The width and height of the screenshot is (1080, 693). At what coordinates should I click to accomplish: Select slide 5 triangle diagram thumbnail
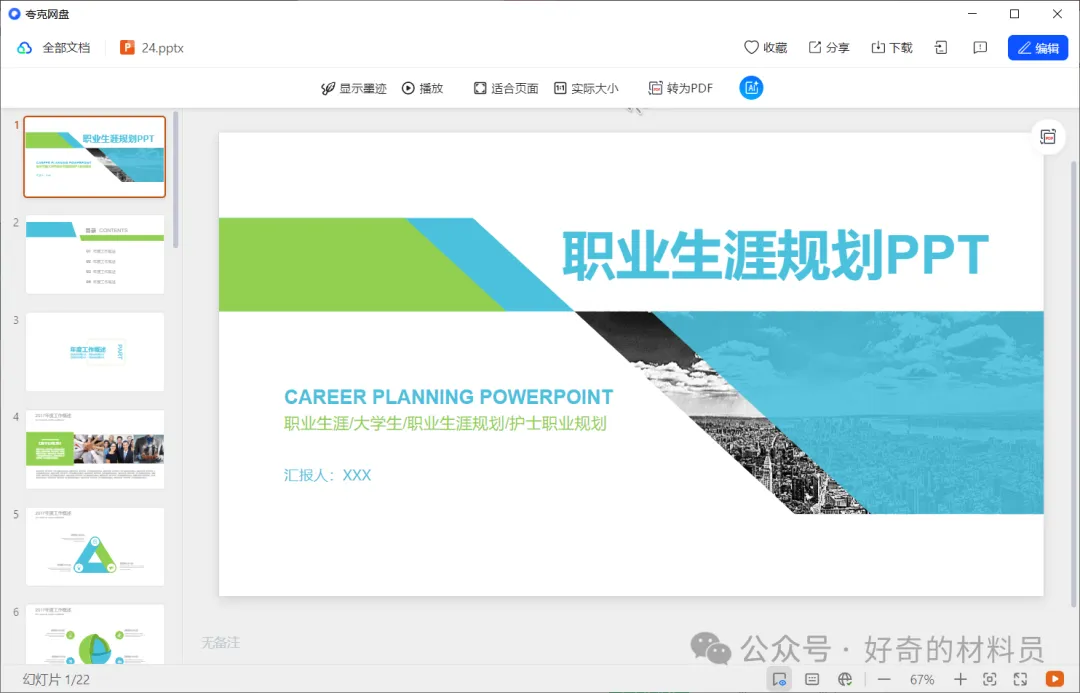pos(95,547)
